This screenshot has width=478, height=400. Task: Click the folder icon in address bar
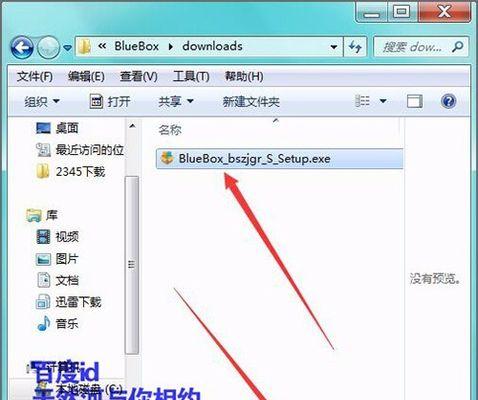[x=84, y=47]
